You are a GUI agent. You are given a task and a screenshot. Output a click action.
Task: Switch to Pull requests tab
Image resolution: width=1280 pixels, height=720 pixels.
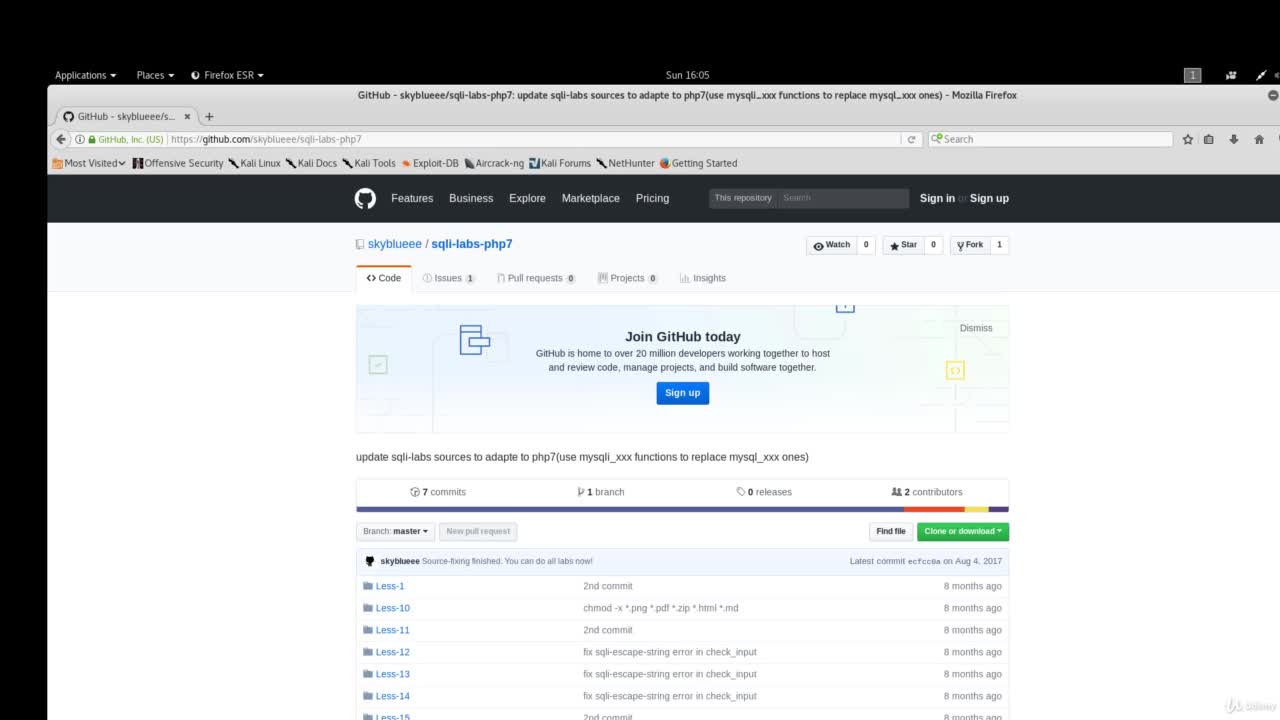(535, 278)
